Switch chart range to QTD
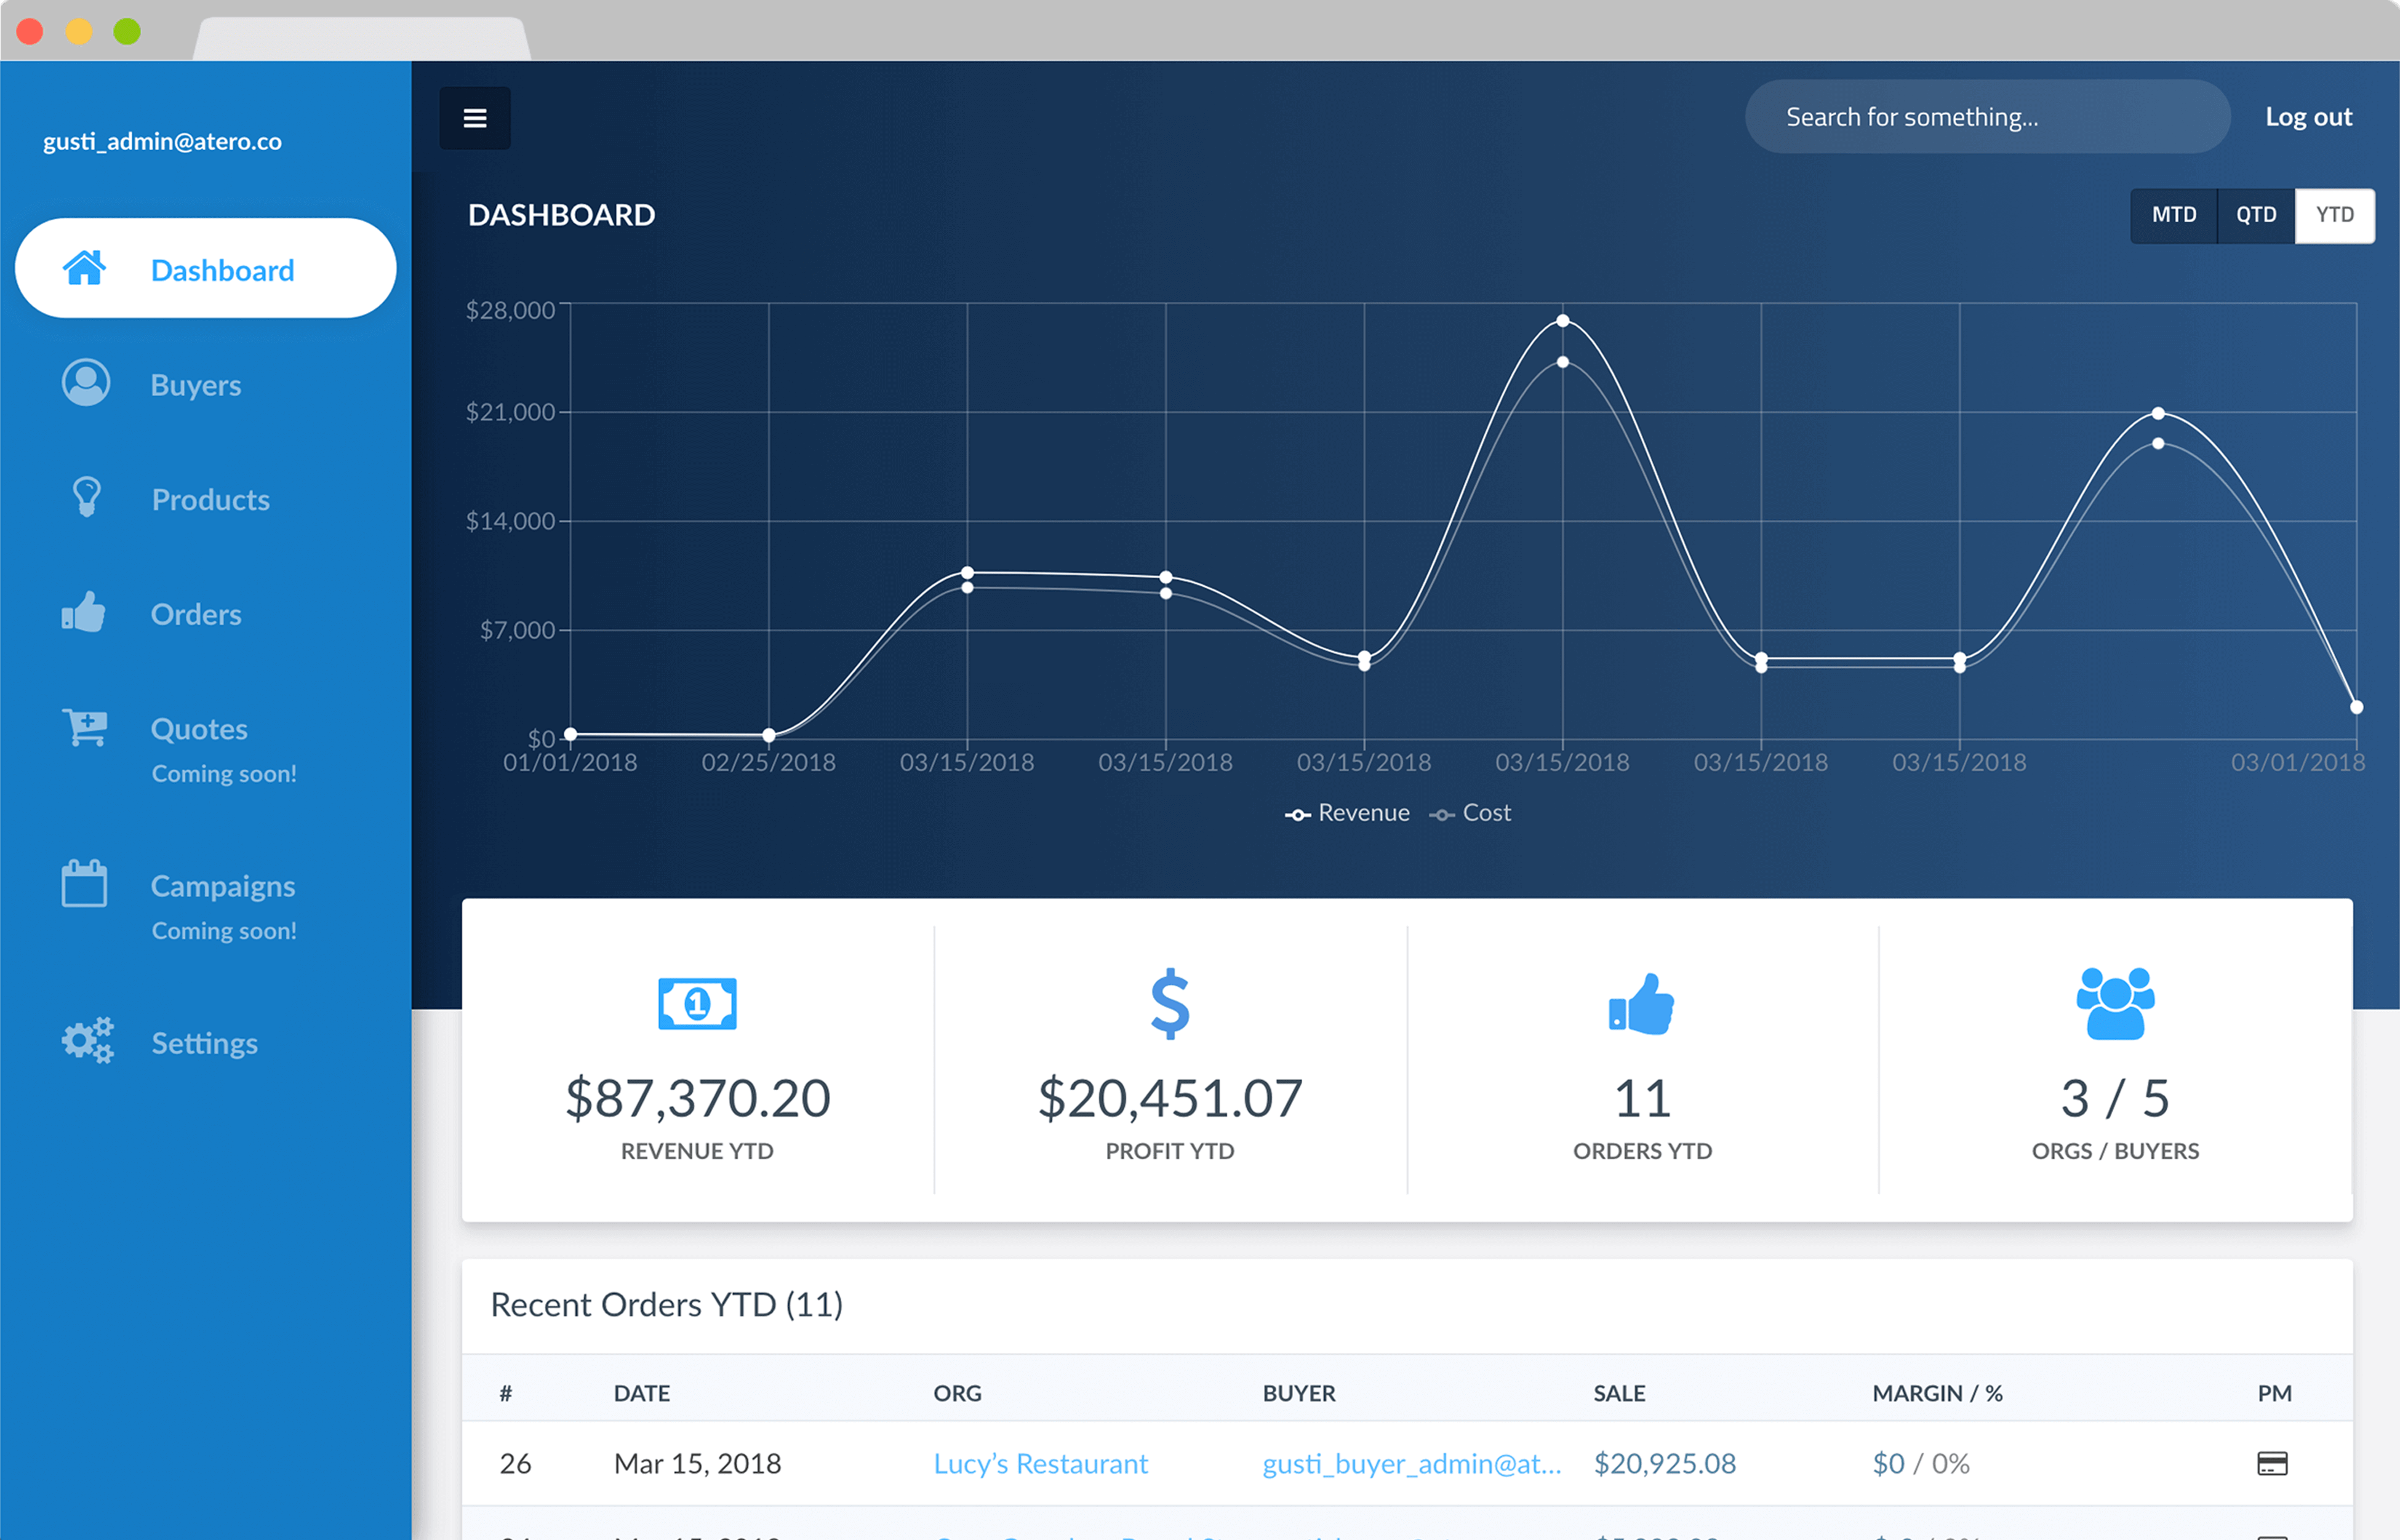 click(2255, 215)
